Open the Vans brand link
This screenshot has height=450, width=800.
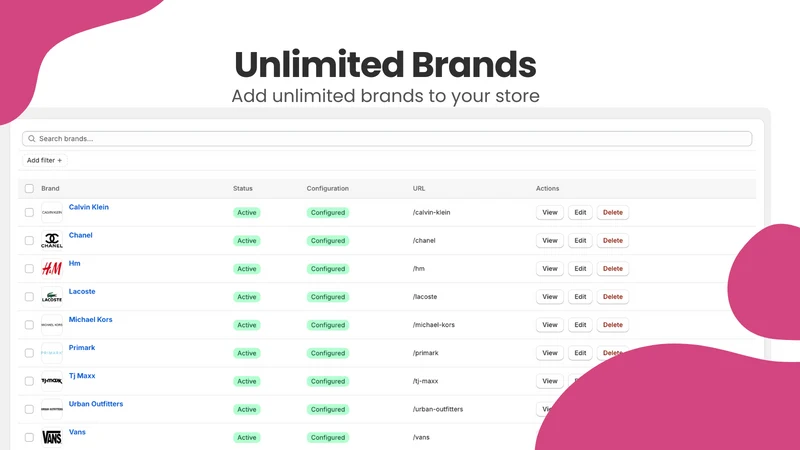77,432
